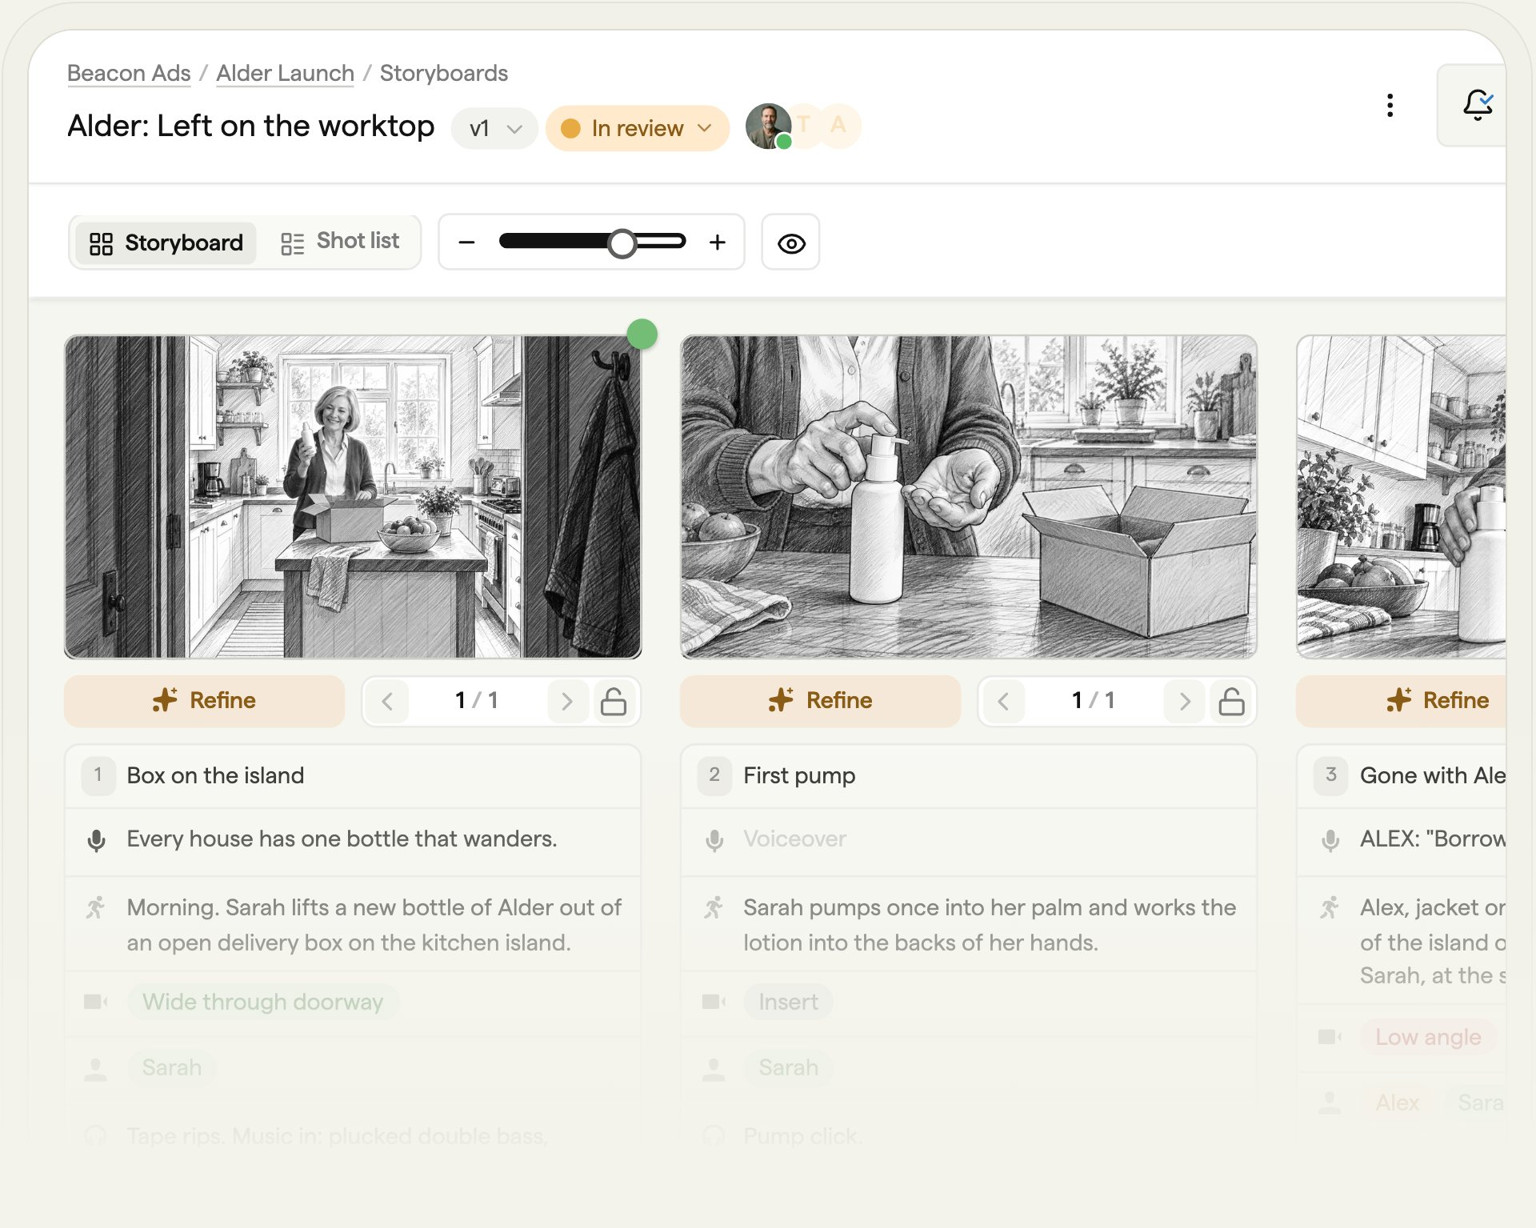Screen dimensions: 1536x1228
Task: Edit the title Box on the island
Action: tap(216, 775)
